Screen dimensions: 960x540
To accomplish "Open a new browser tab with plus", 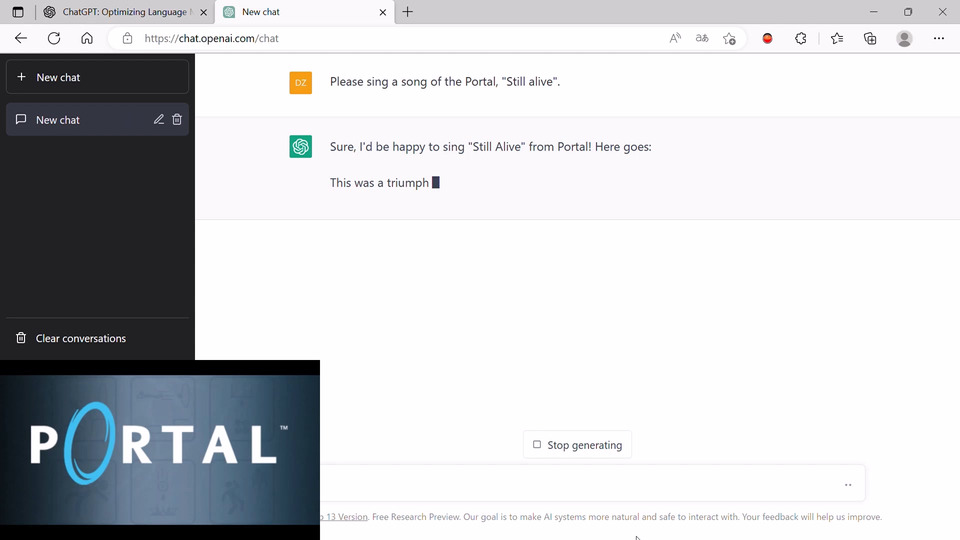I will coord(407,12).
